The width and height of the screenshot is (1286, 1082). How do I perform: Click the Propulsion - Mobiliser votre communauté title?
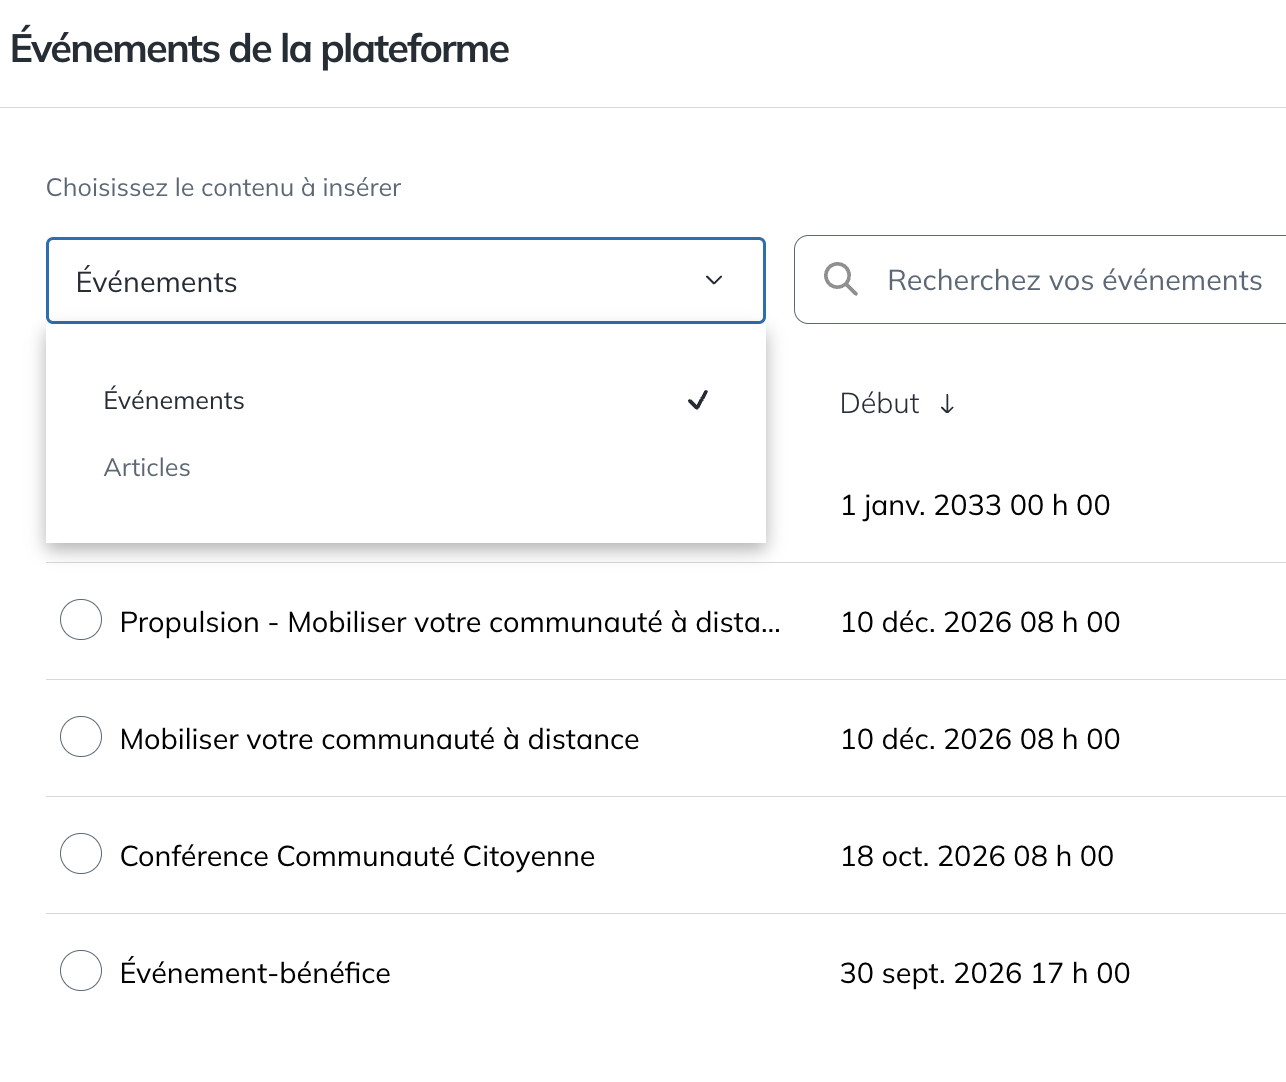[449, 622]
